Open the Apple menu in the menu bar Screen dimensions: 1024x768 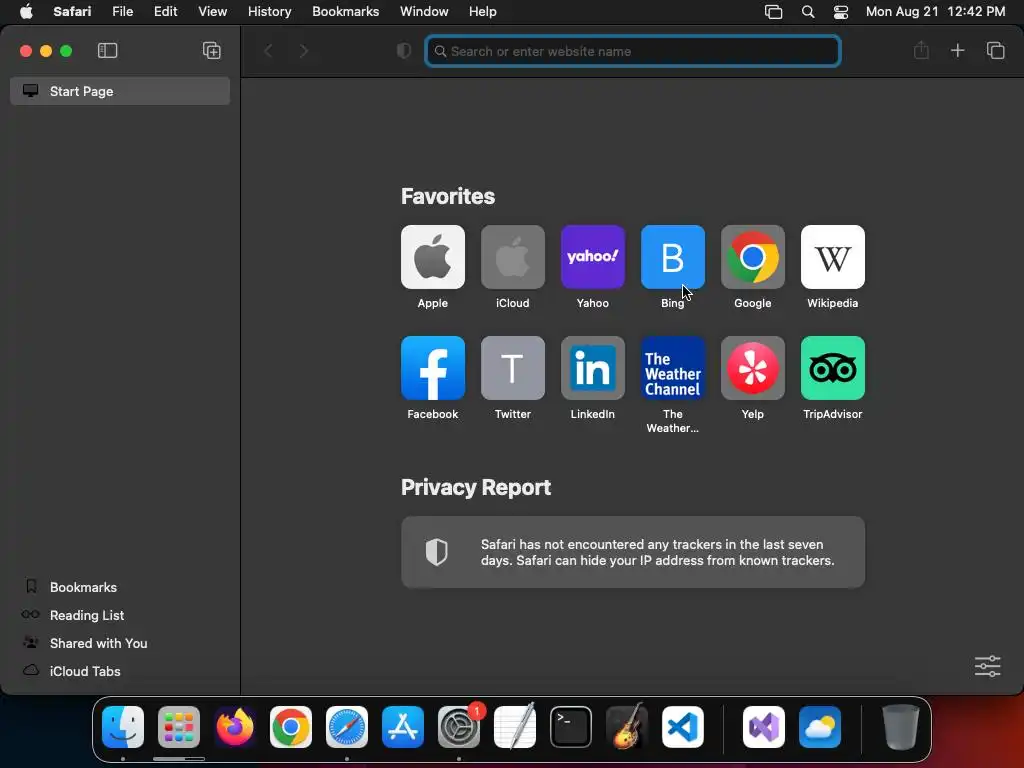(x=26, y=12)
